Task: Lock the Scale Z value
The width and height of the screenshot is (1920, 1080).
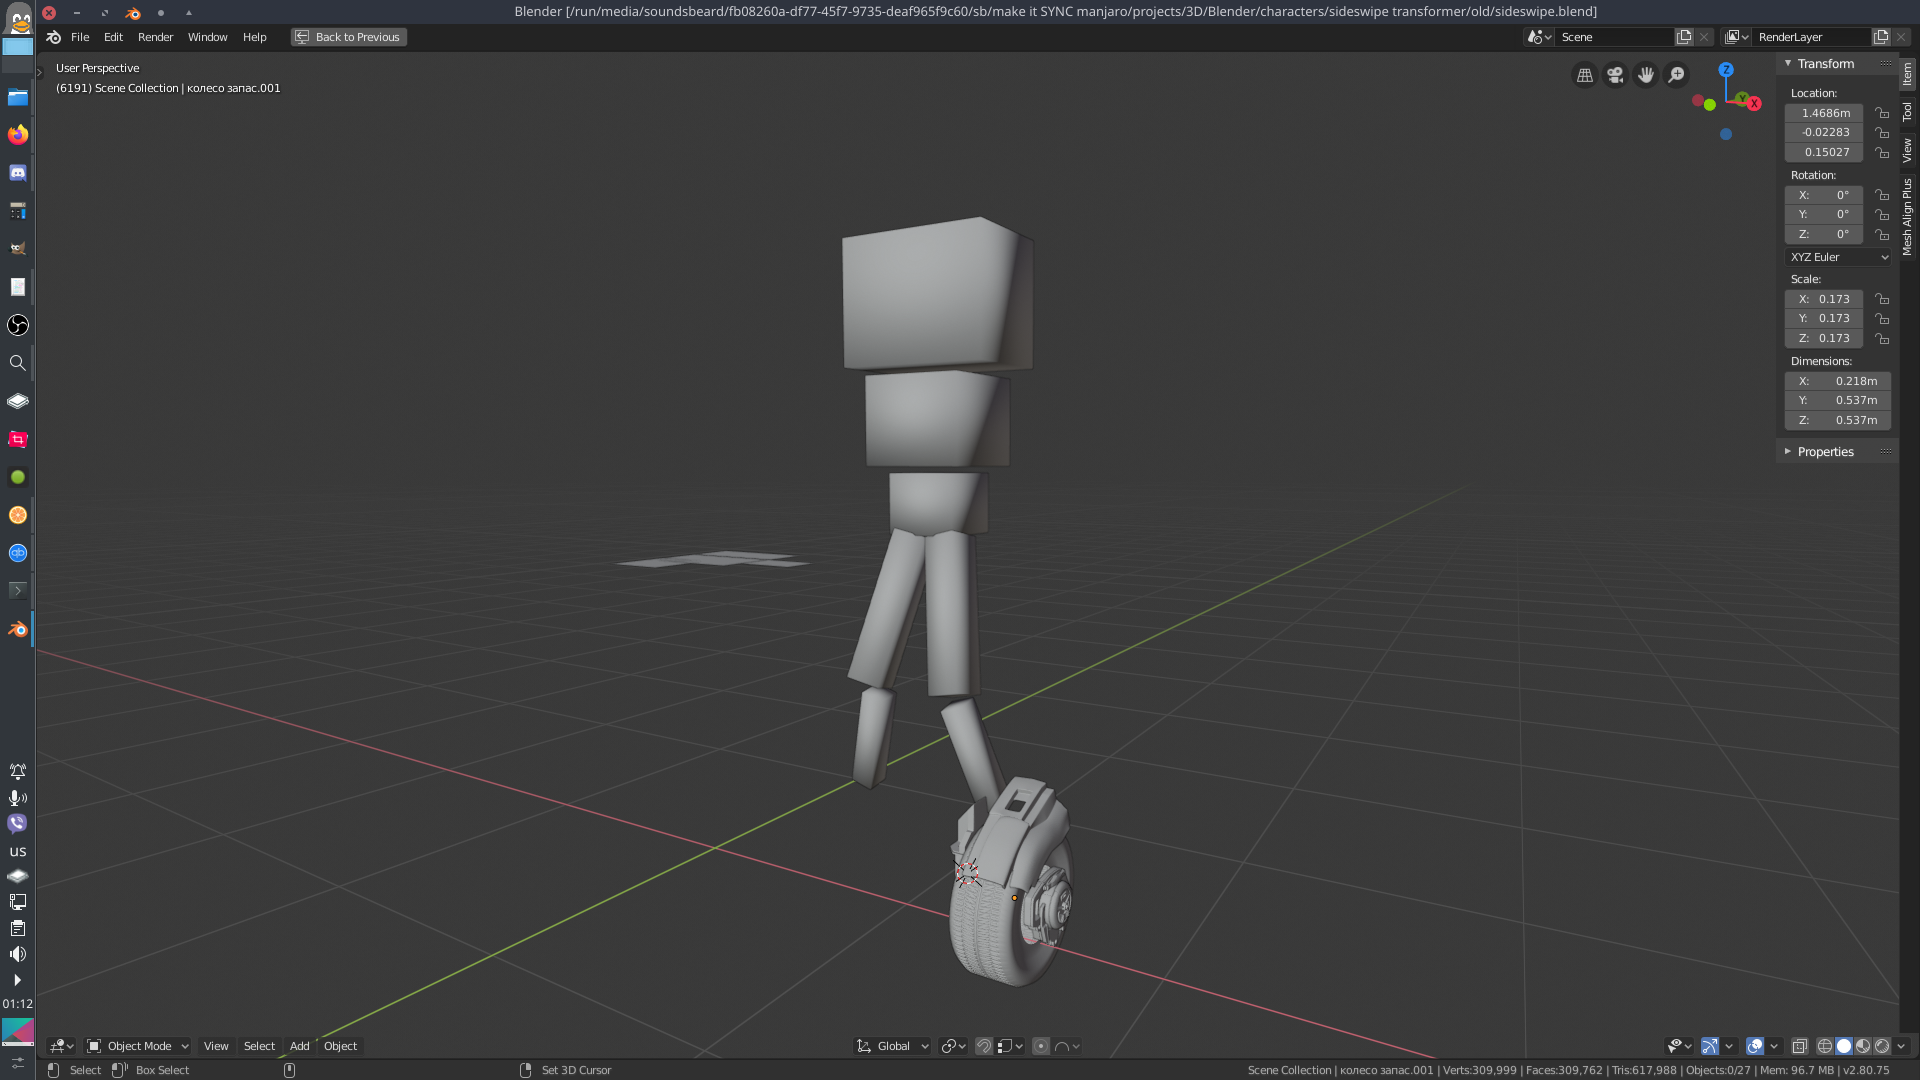Action: (x=1882, y=338)
